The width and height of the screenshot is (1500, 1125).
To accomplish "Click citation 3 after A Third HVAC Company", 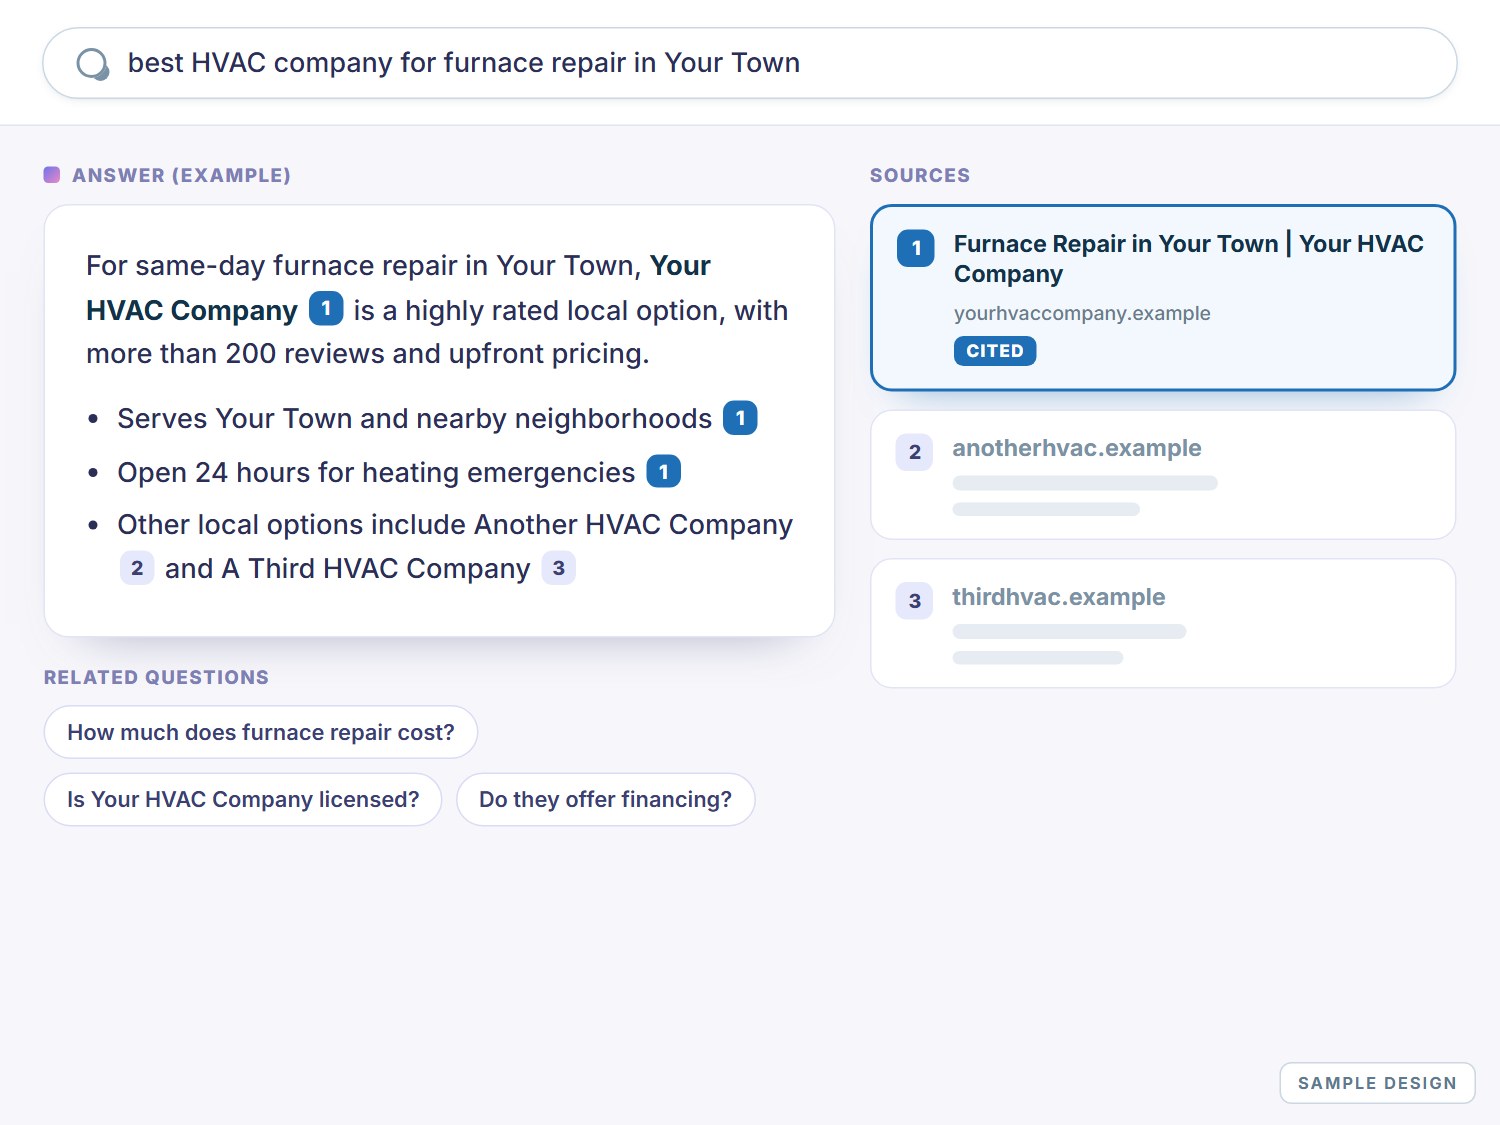I will [x=559, y=568].
